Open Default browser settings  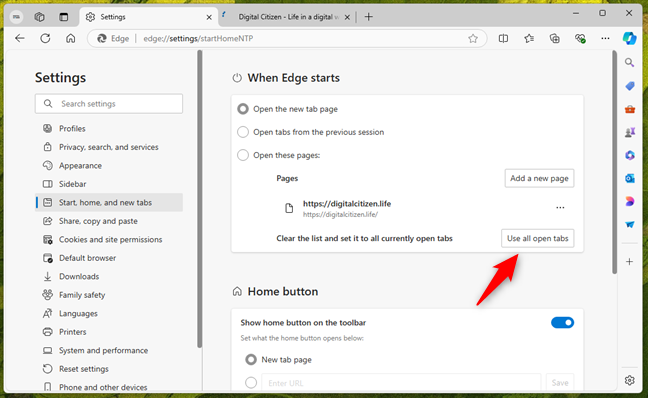coord(109,258)
